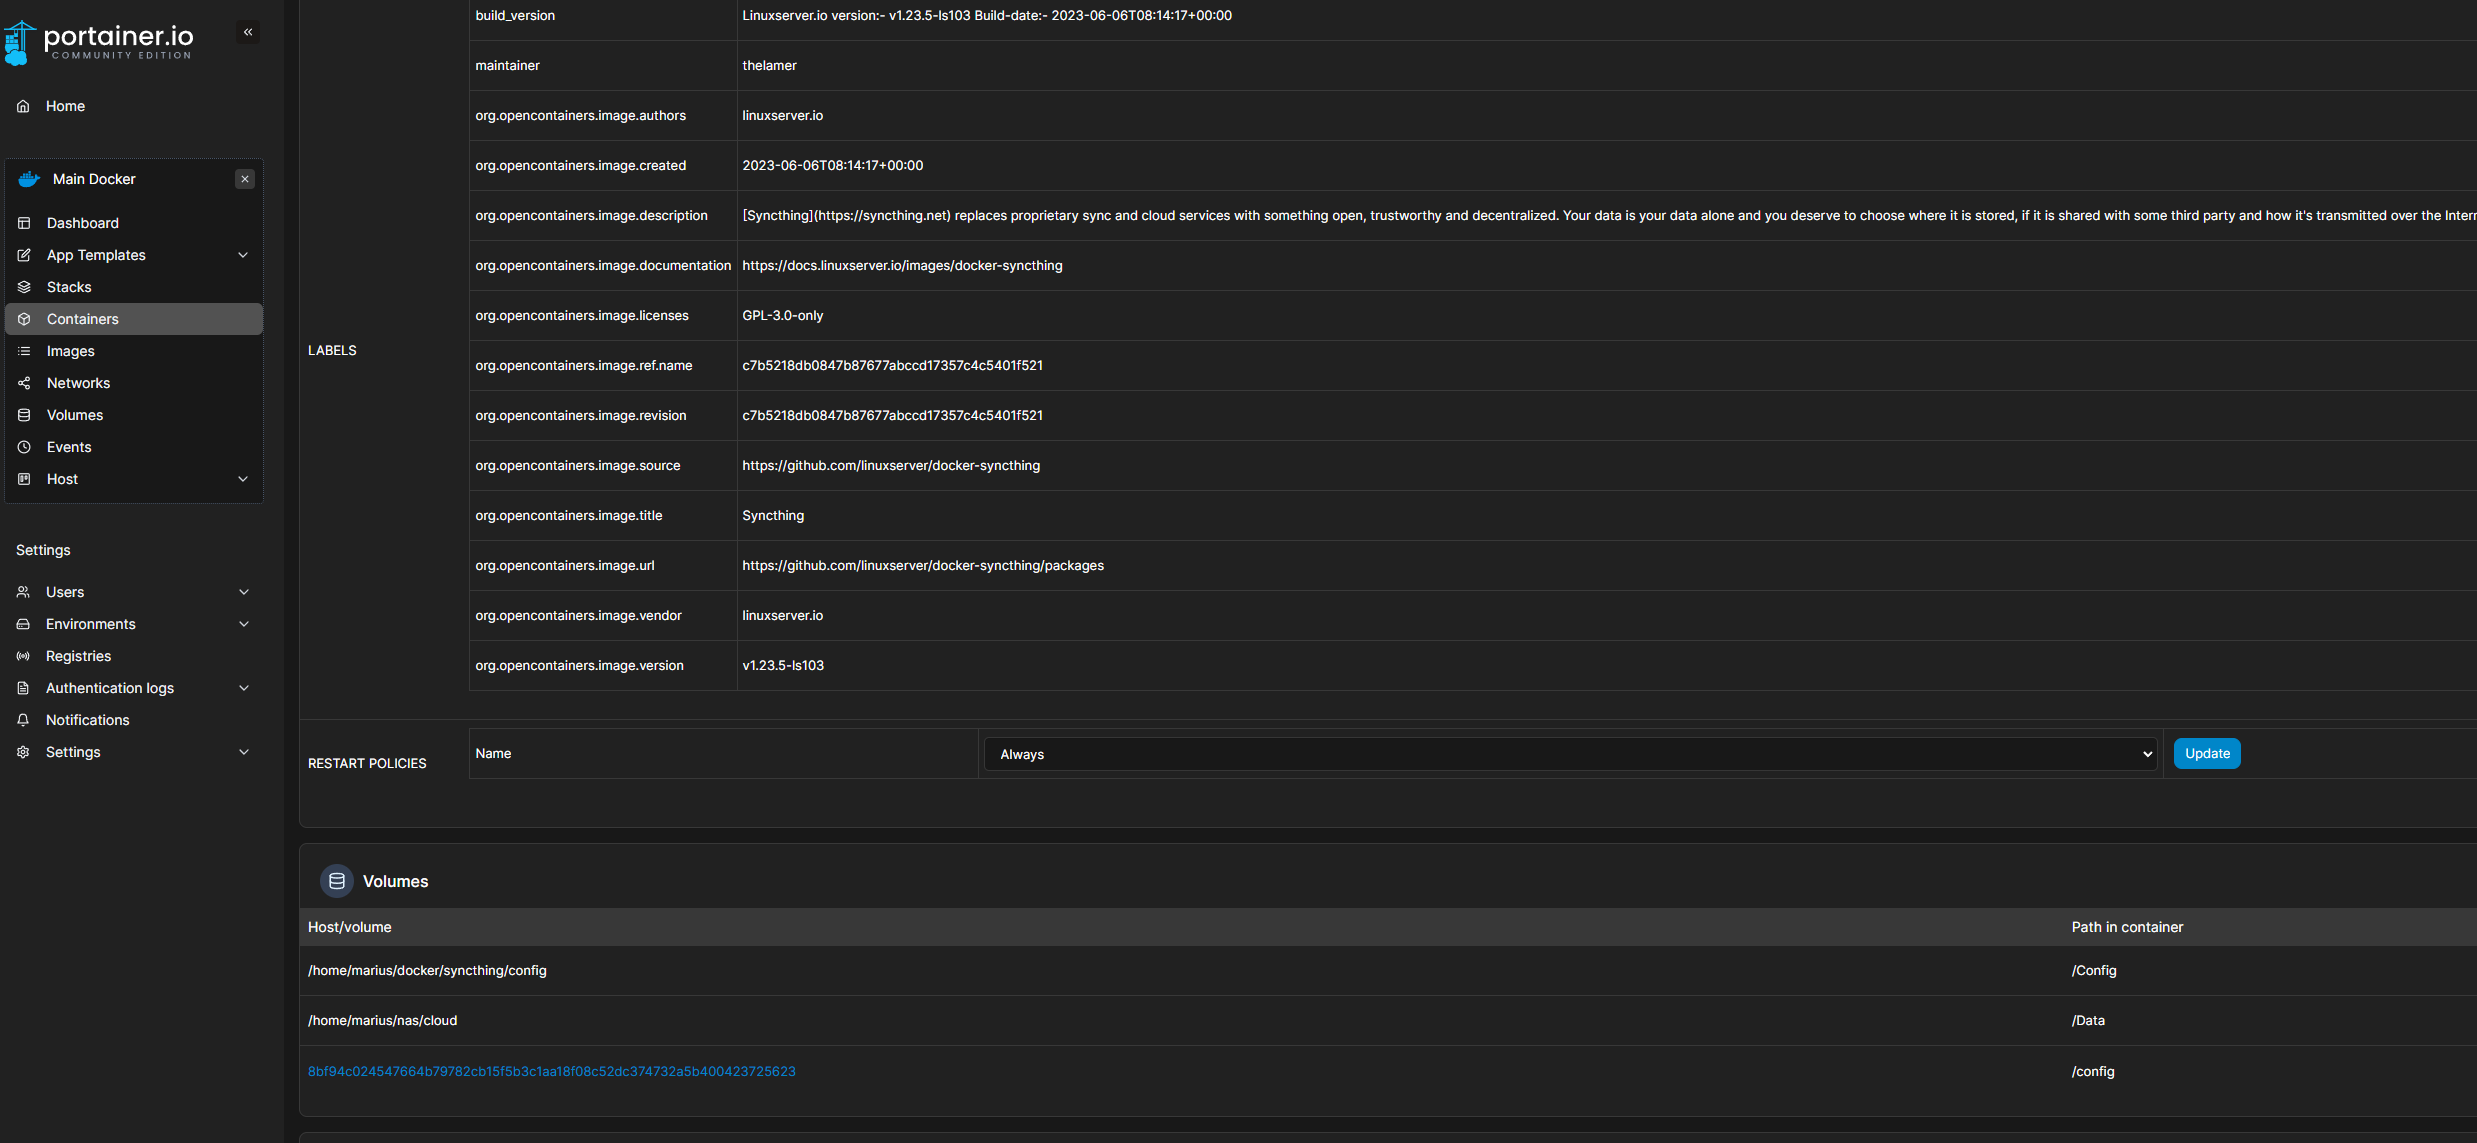Click the Portainer logo icon
The width and height of the screenshot is (2477, 1143).
click(x=19, y=43)
